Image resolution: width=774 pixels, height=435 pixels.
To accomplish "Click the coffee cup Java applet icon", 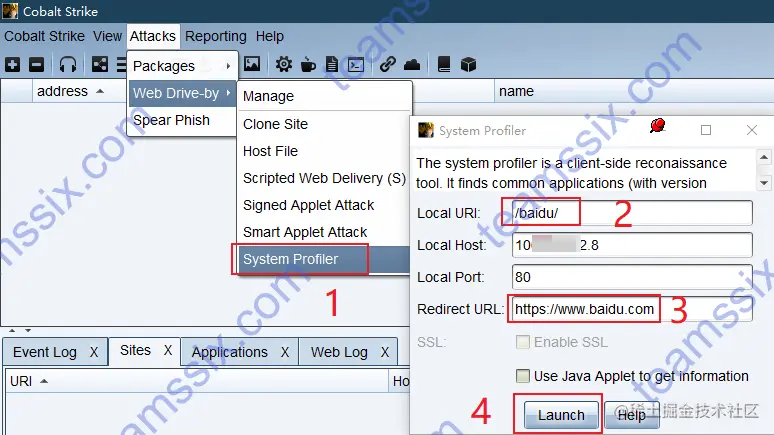I will click(x=308, y=64).
